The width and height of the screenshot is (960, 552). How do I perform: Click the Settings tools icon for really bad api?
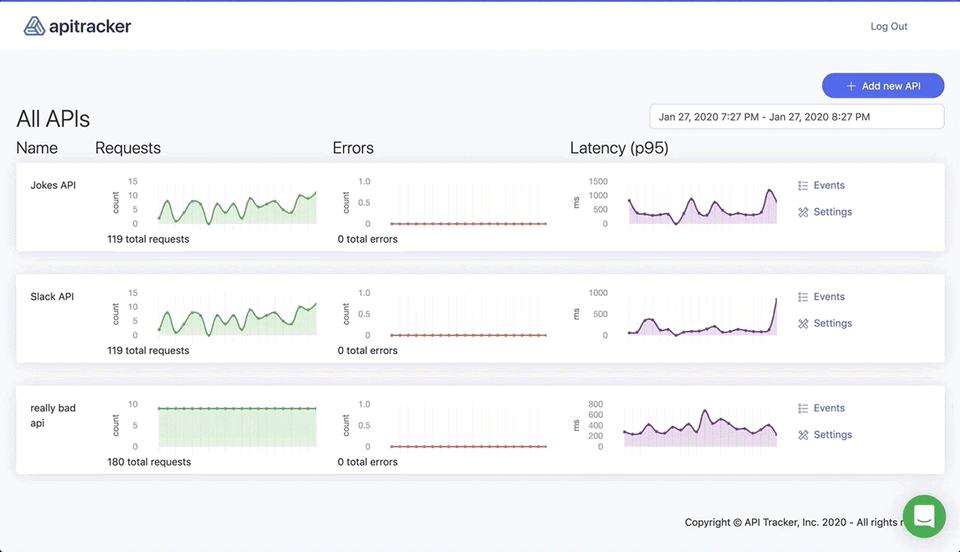click(x=803, y=435)
